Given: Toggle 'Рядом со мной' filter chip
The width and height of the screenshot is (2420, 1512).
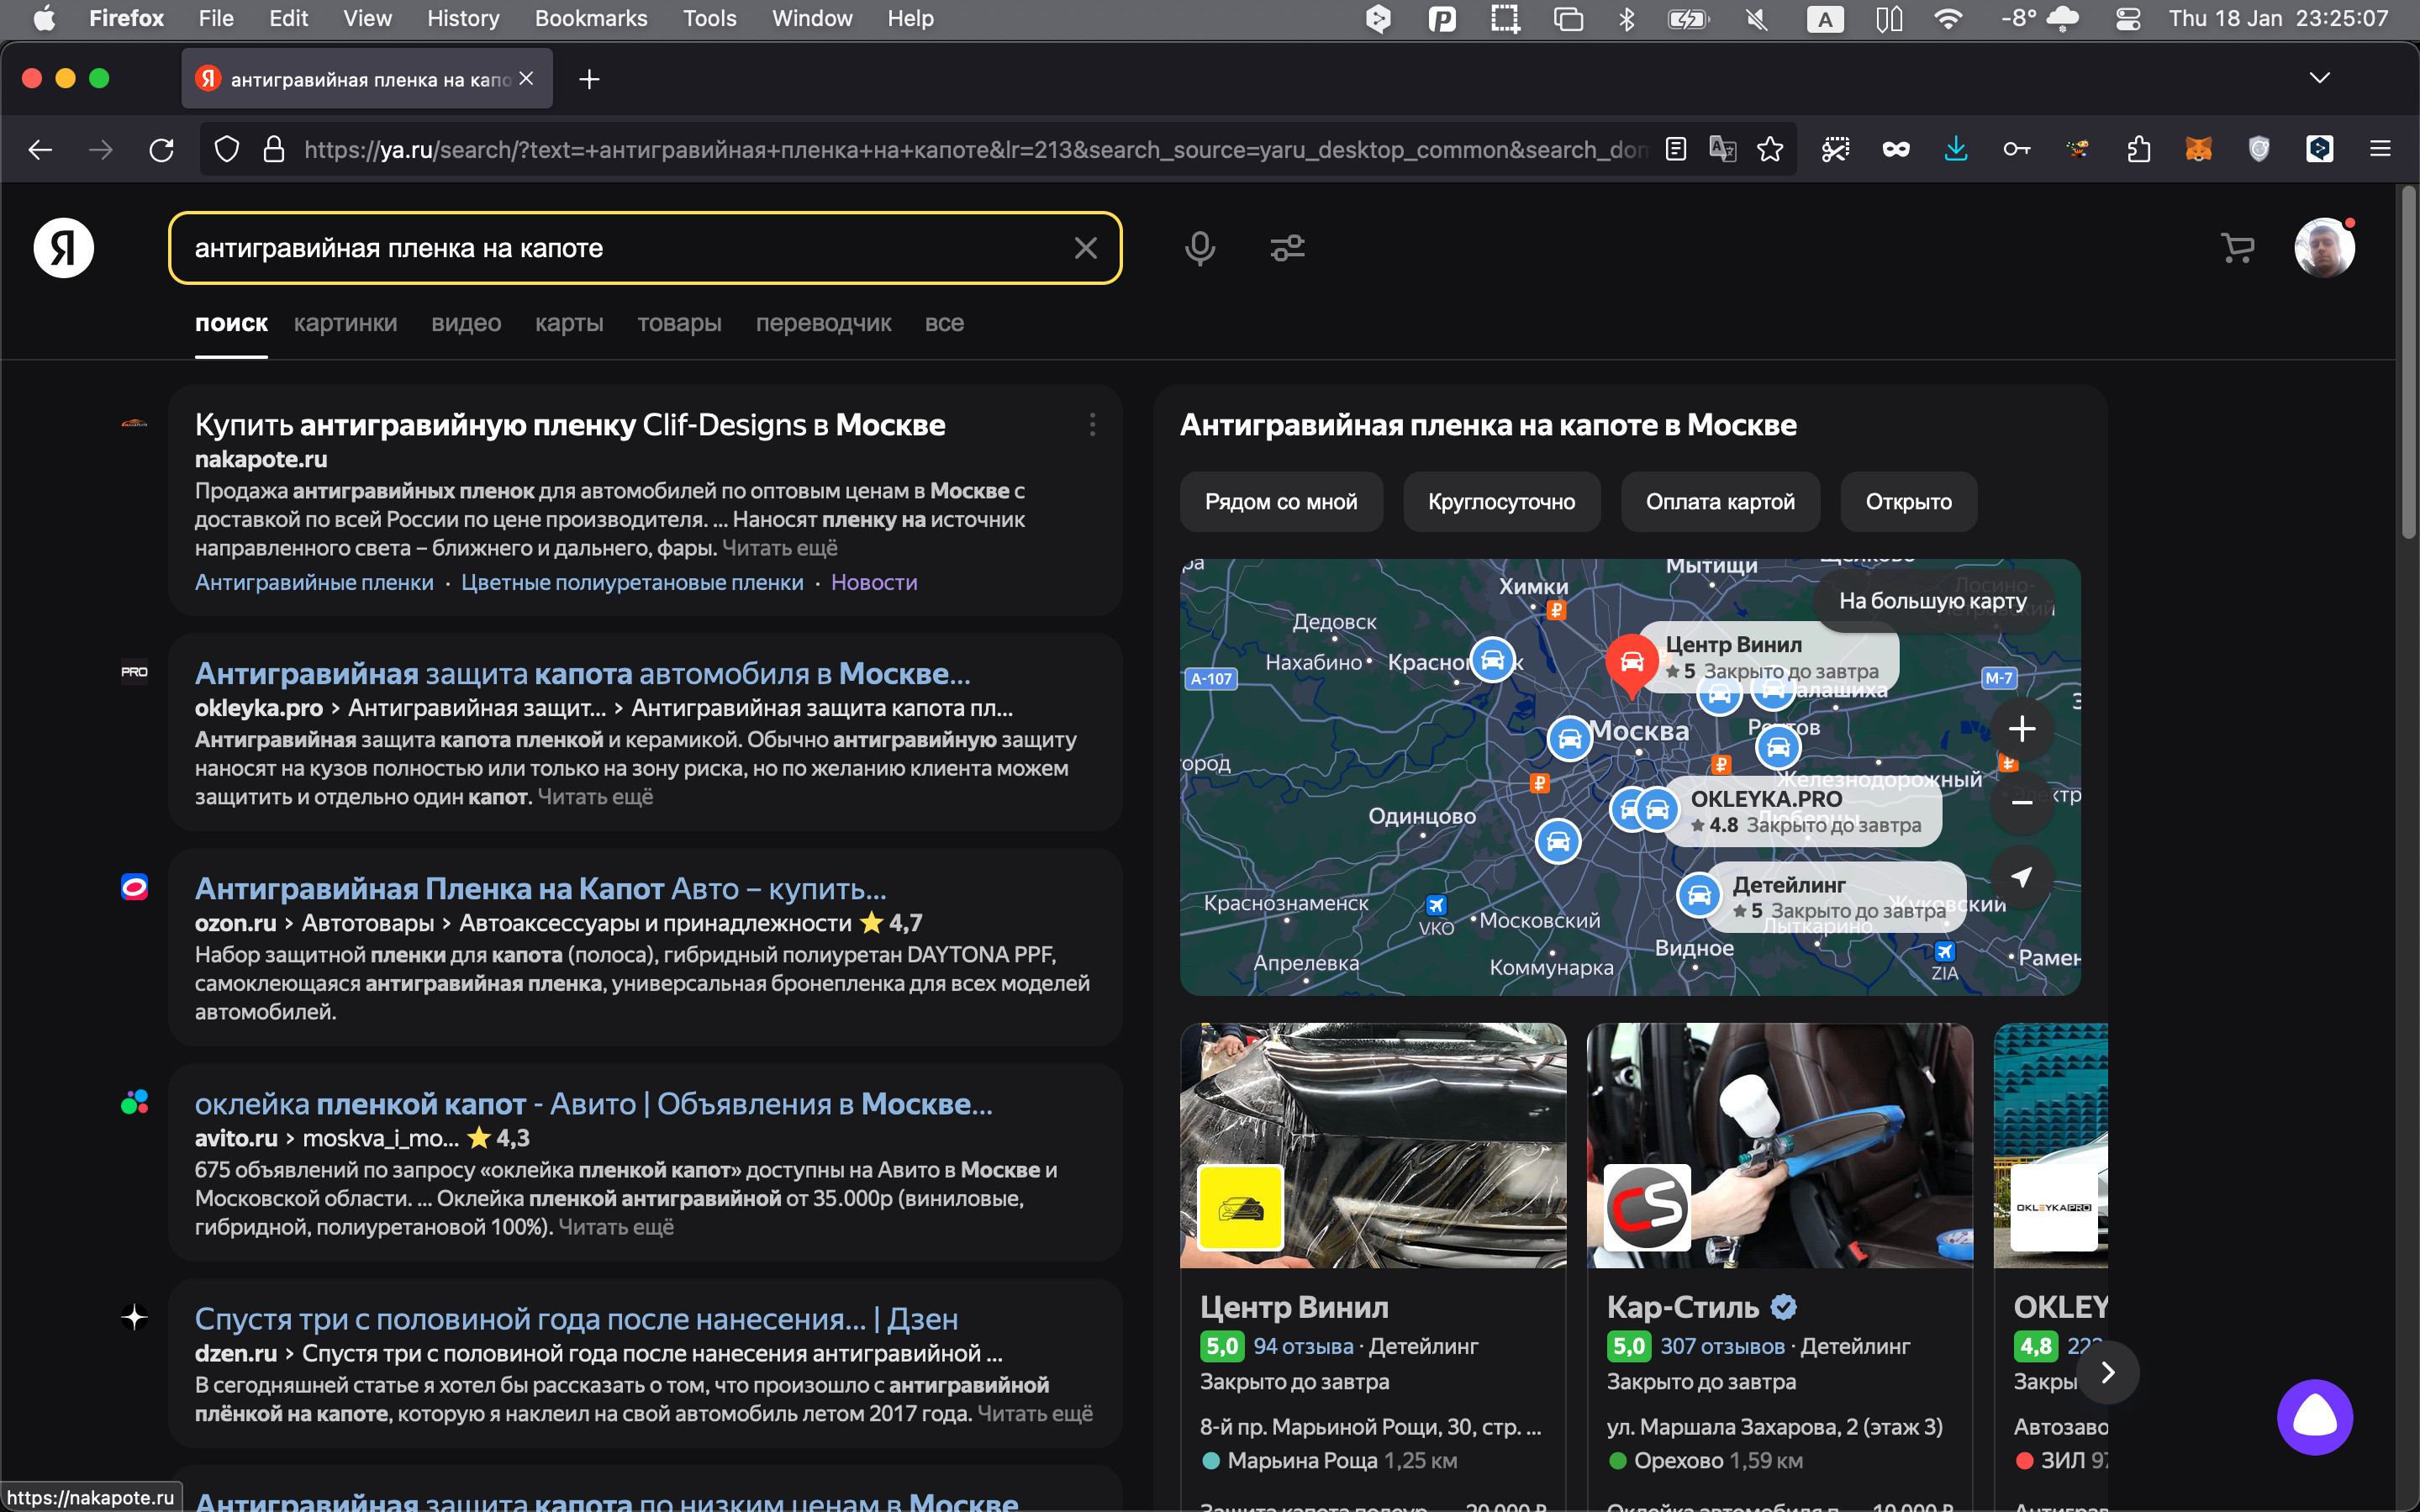Looking at the screenshot, I should tap(1280, 502).
